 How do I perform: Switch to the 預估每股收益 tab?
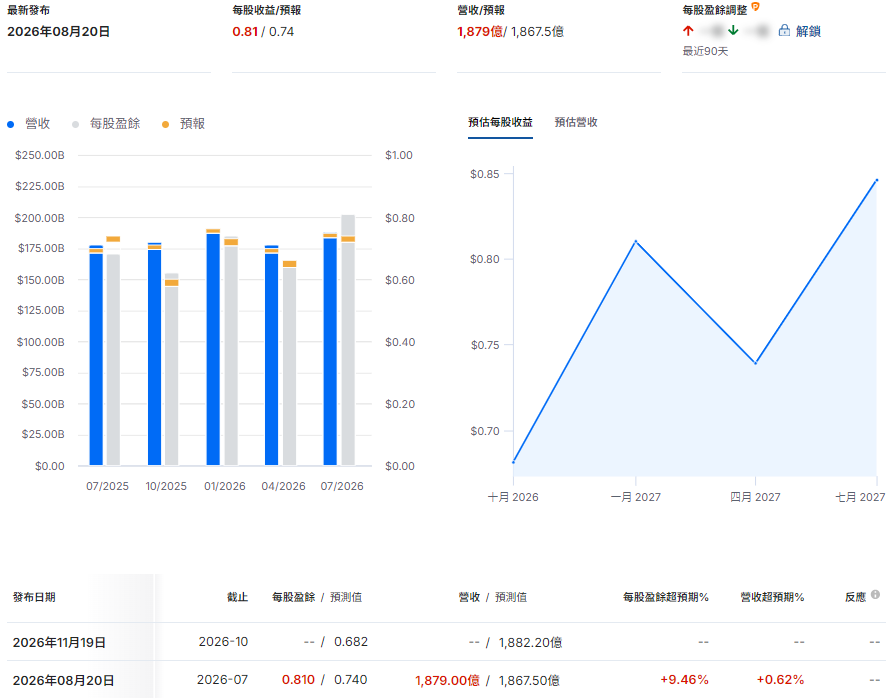(500, 122)
